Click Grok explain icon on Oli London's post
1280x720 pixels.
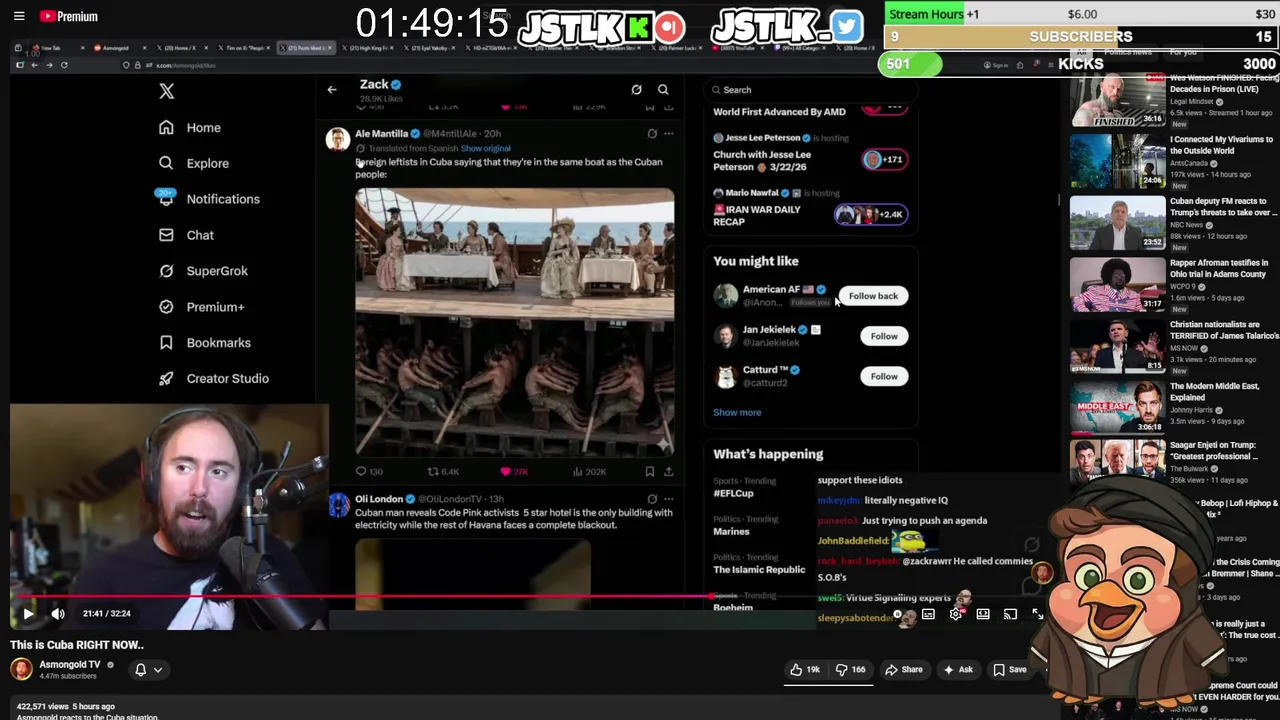[652, 499]
